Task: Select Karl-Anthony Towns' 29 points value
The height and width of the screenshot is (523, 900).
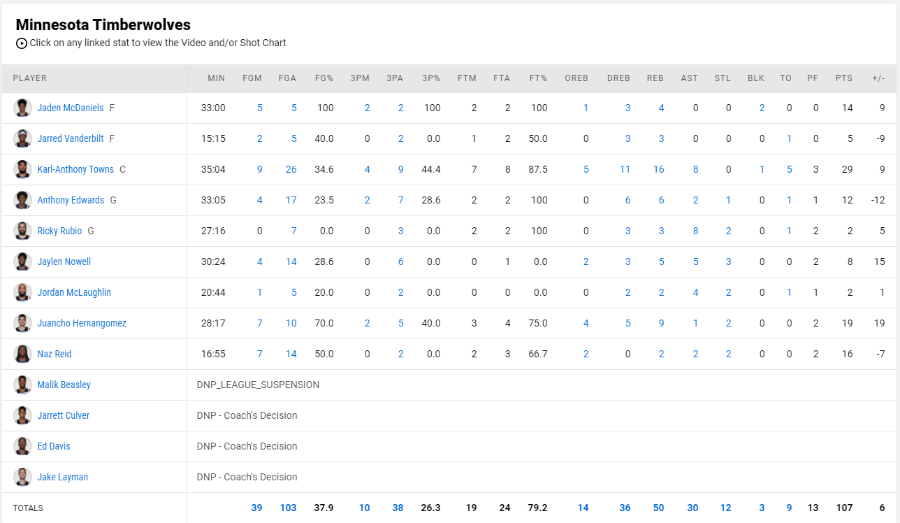Action: (847, 169)
